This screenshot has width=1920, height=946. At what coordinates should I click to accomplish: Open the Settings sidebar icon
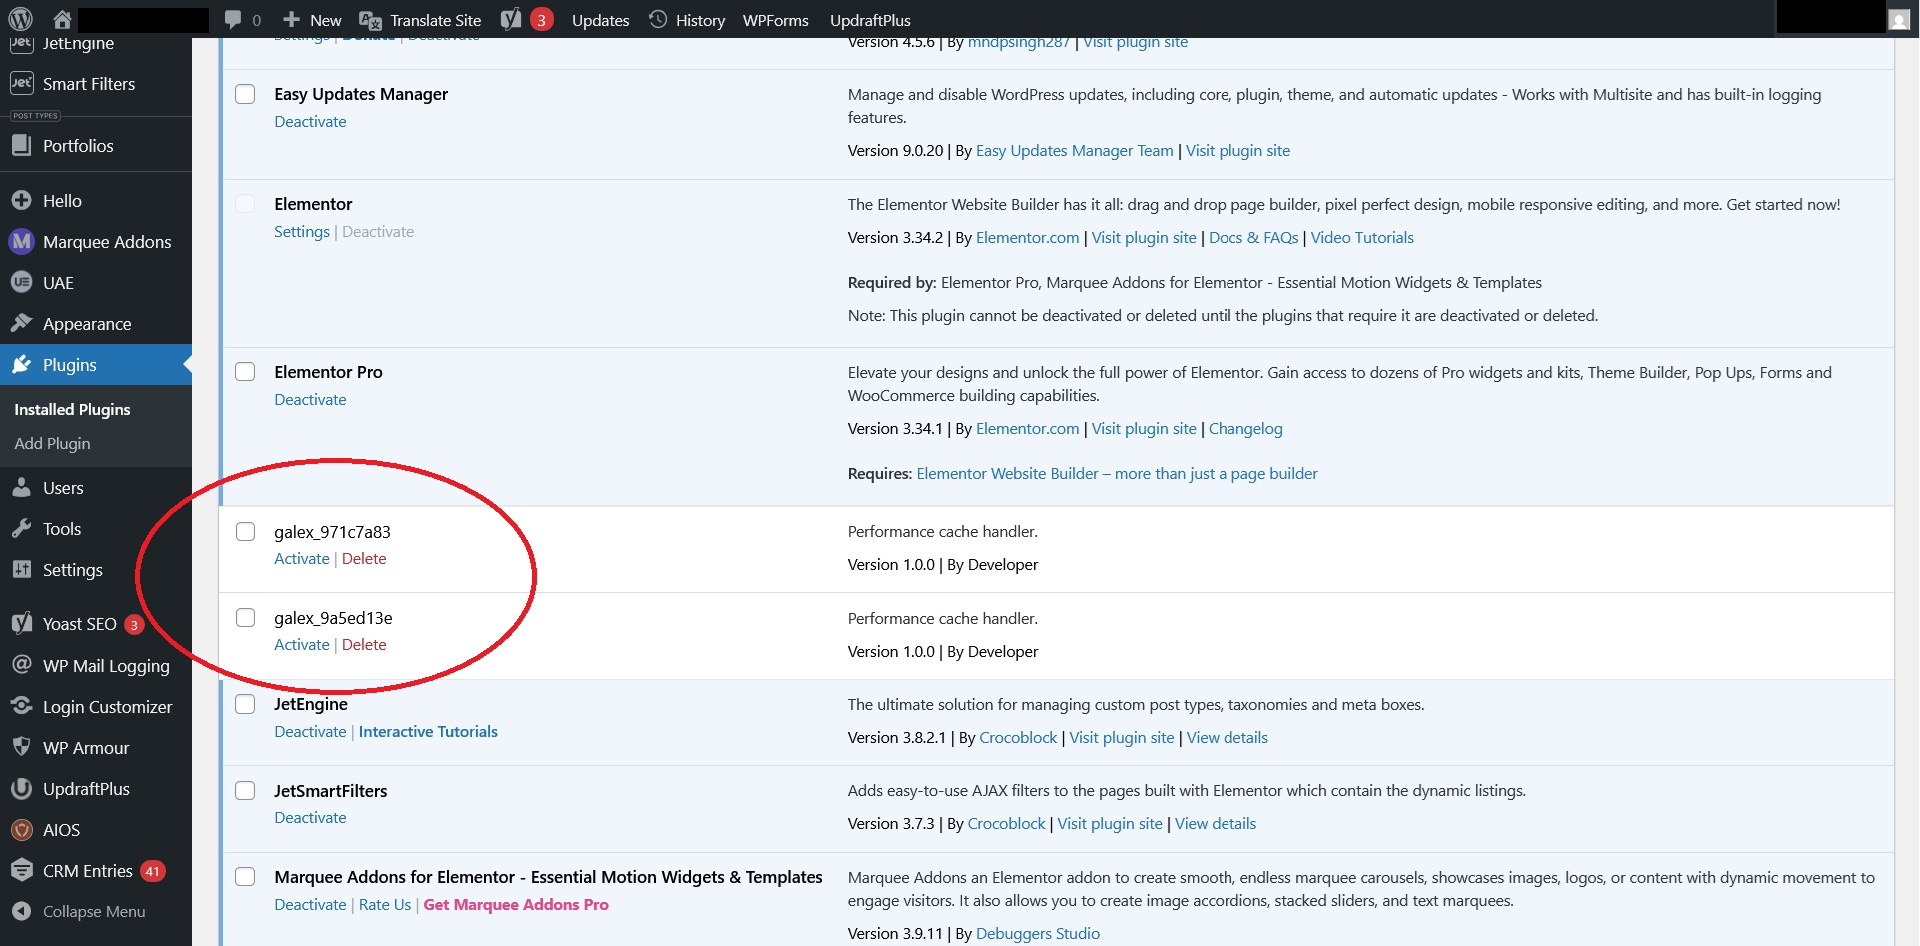pyautogui.click(x=22, y=570)
